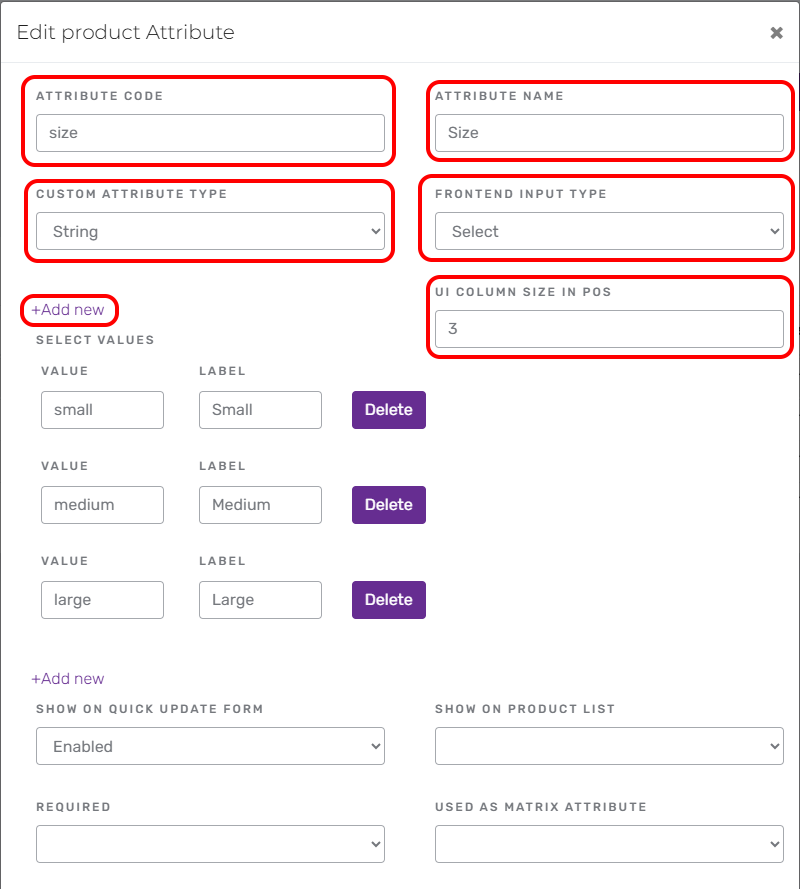
Task: Click the UI Column Size in POS field
Action: pos(609,329)
